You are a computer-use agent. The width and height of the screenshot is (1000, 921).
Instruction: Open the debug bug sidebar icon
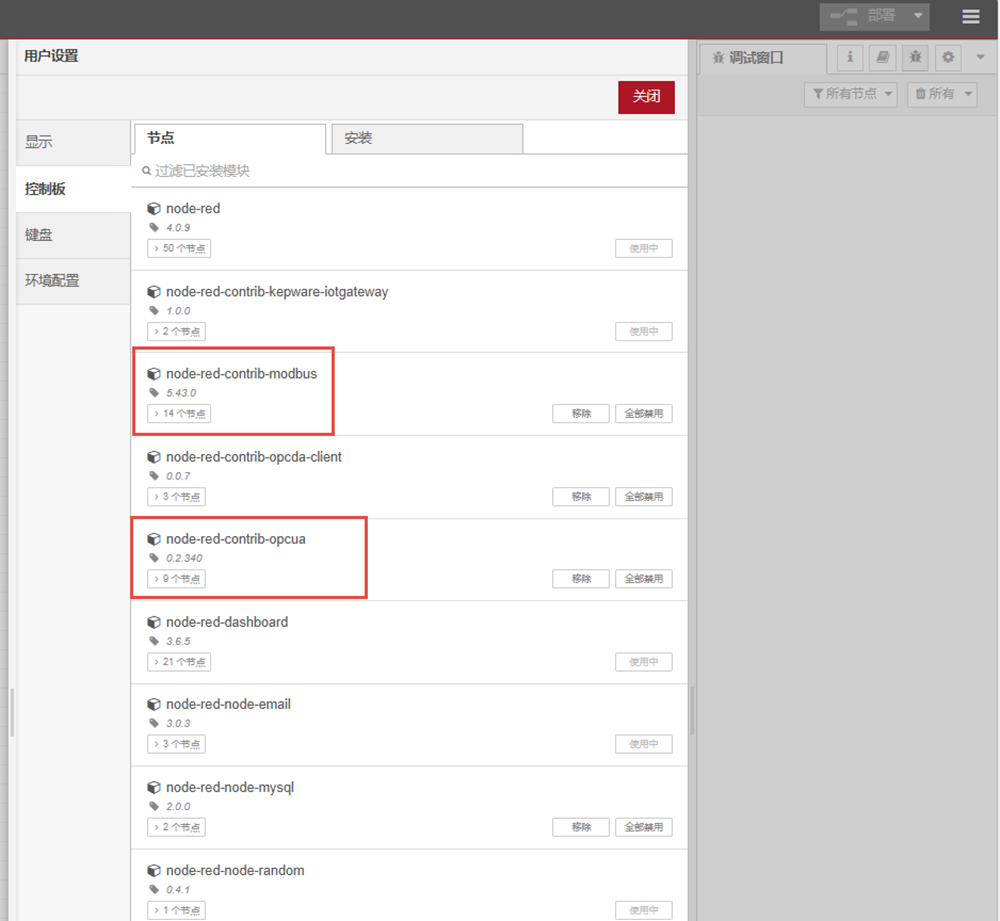[915, 57]
